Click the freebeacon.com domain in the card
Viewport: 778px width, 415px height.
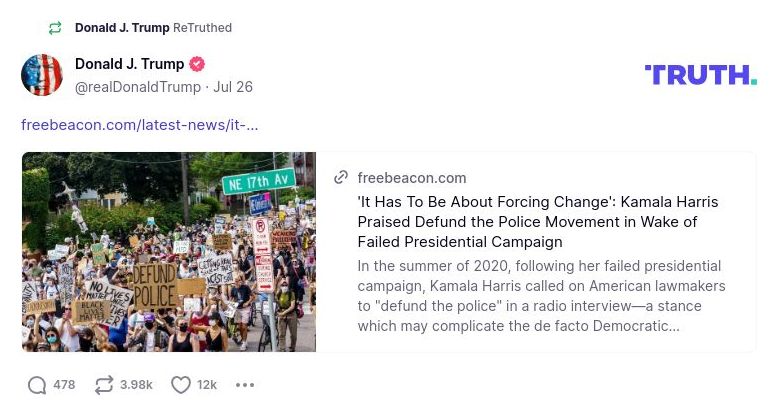coord(412,178)
